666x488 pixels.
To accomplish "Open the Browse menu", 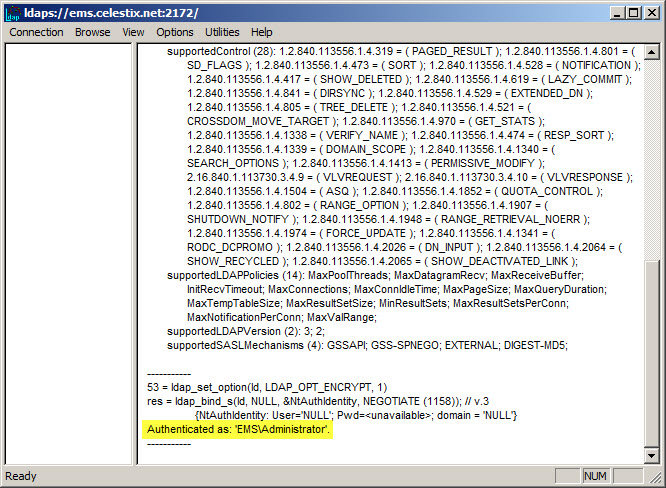I will (92, 32).
